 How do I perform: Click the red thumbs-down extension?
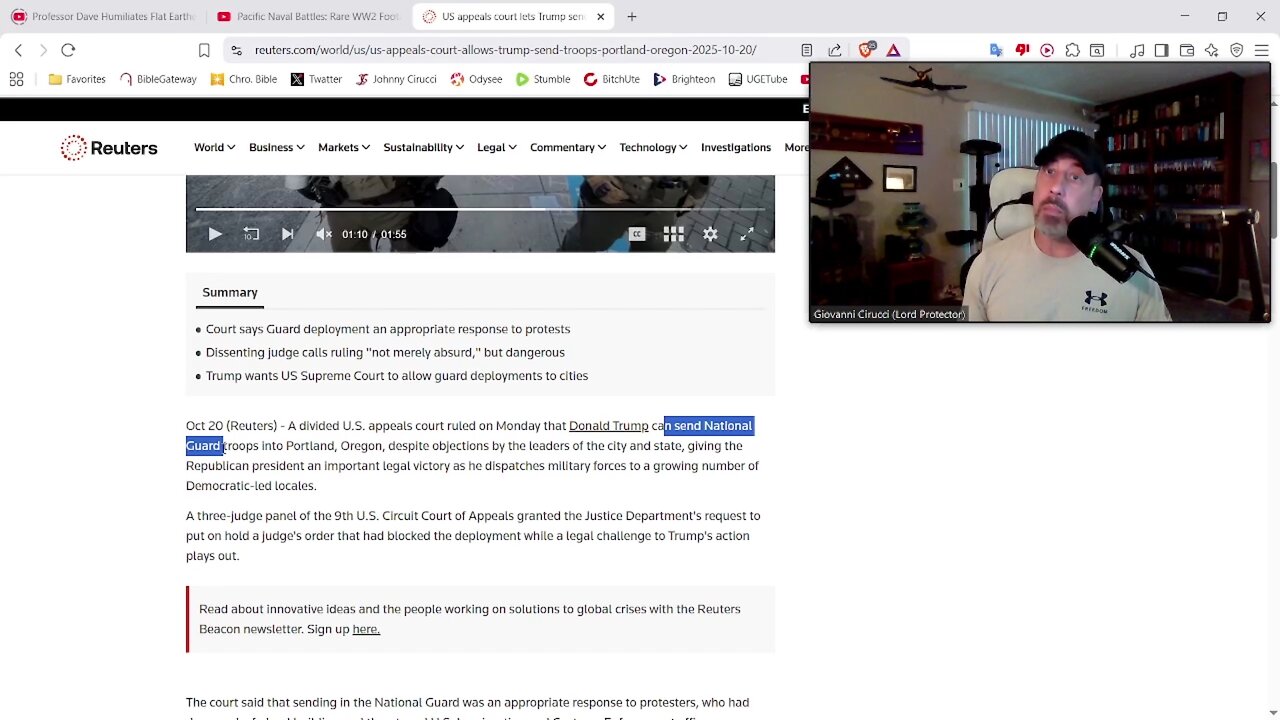point(1022,50)
